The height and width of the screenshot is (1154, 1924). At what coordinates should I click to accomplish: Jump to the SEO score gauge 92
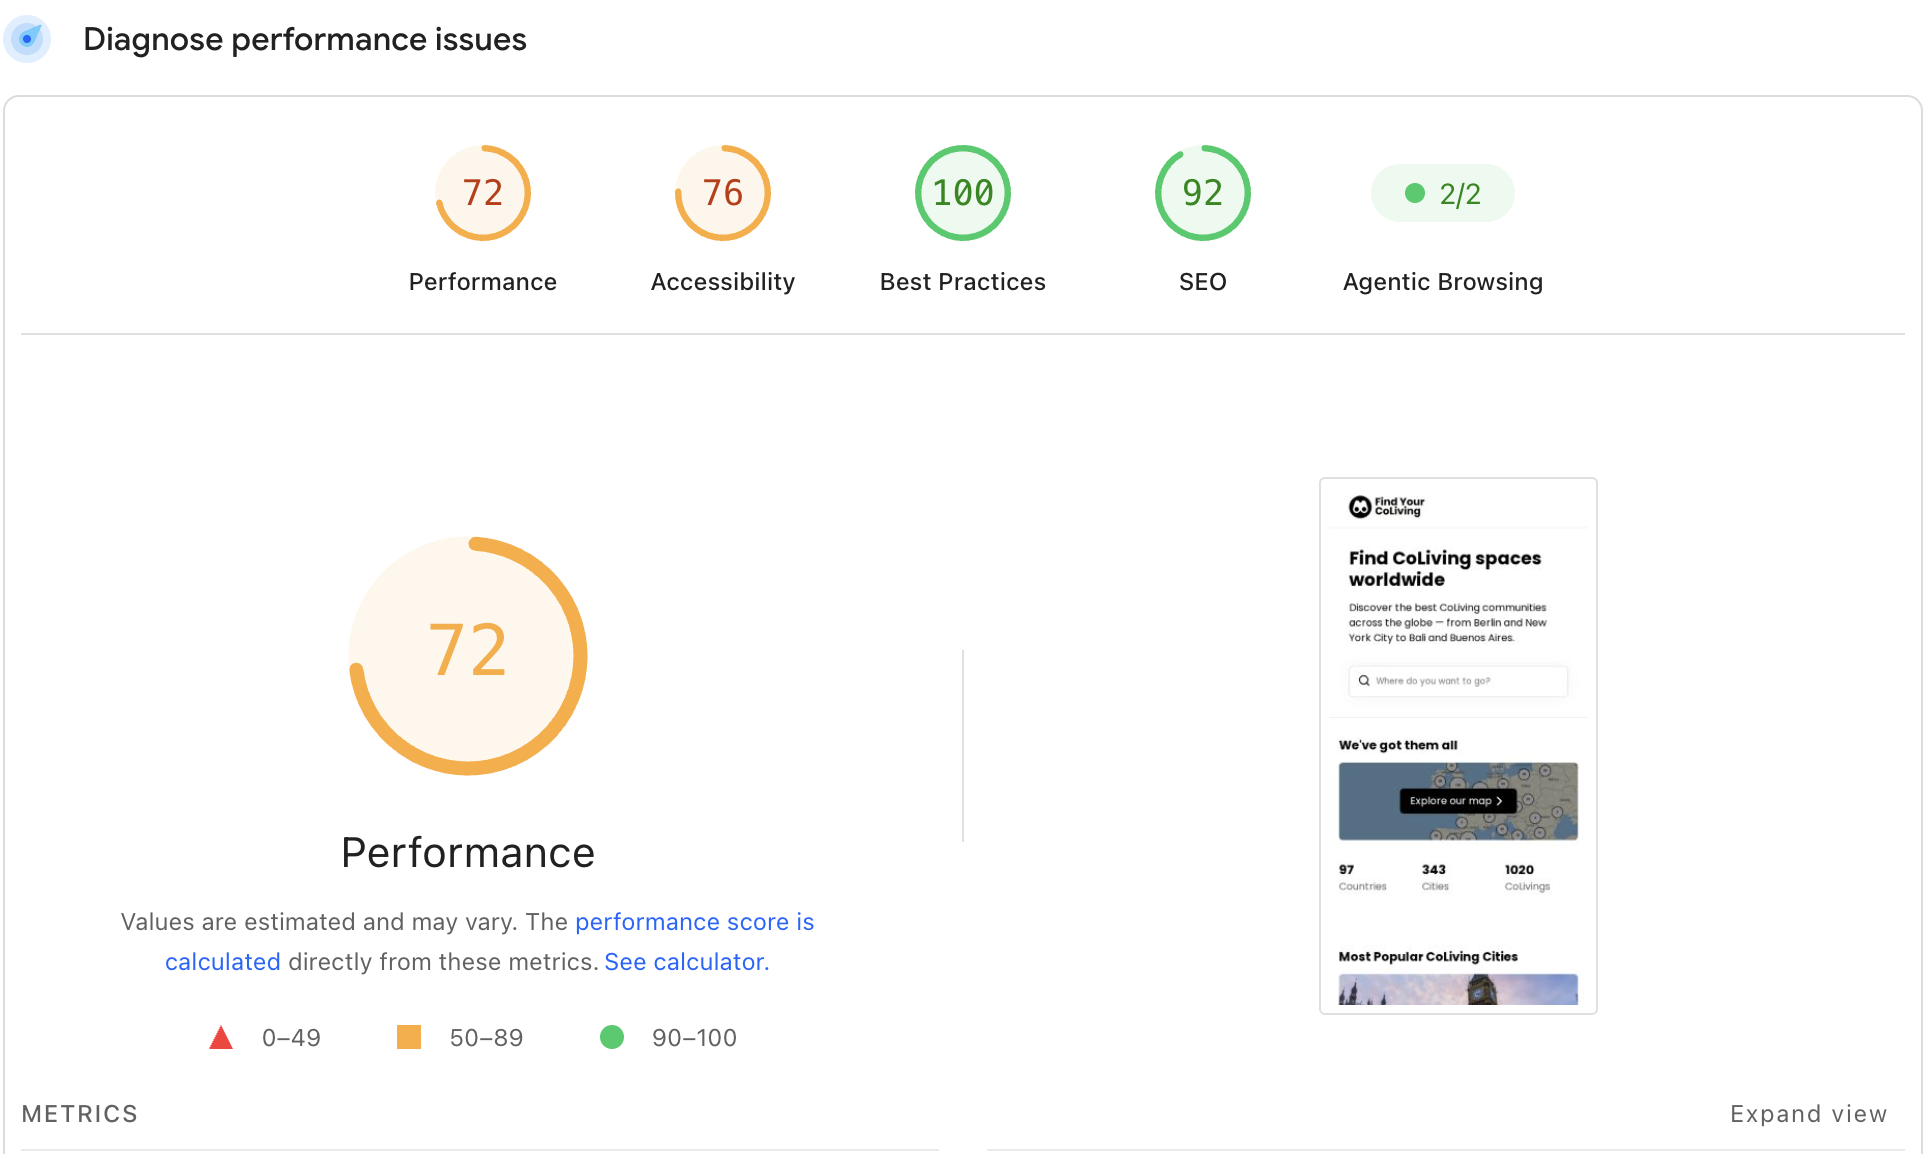pyautogui.click(x=1203, y=193)
